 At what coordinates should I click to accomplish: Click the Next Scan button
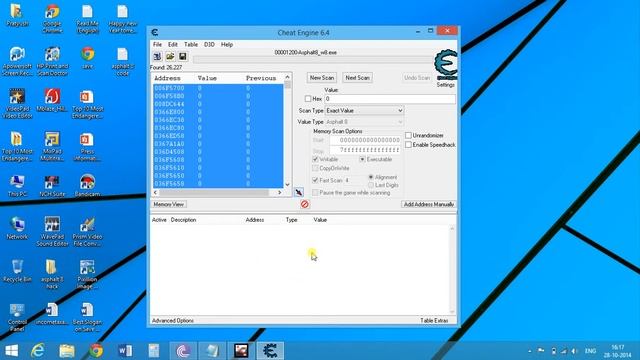[357, 78]
